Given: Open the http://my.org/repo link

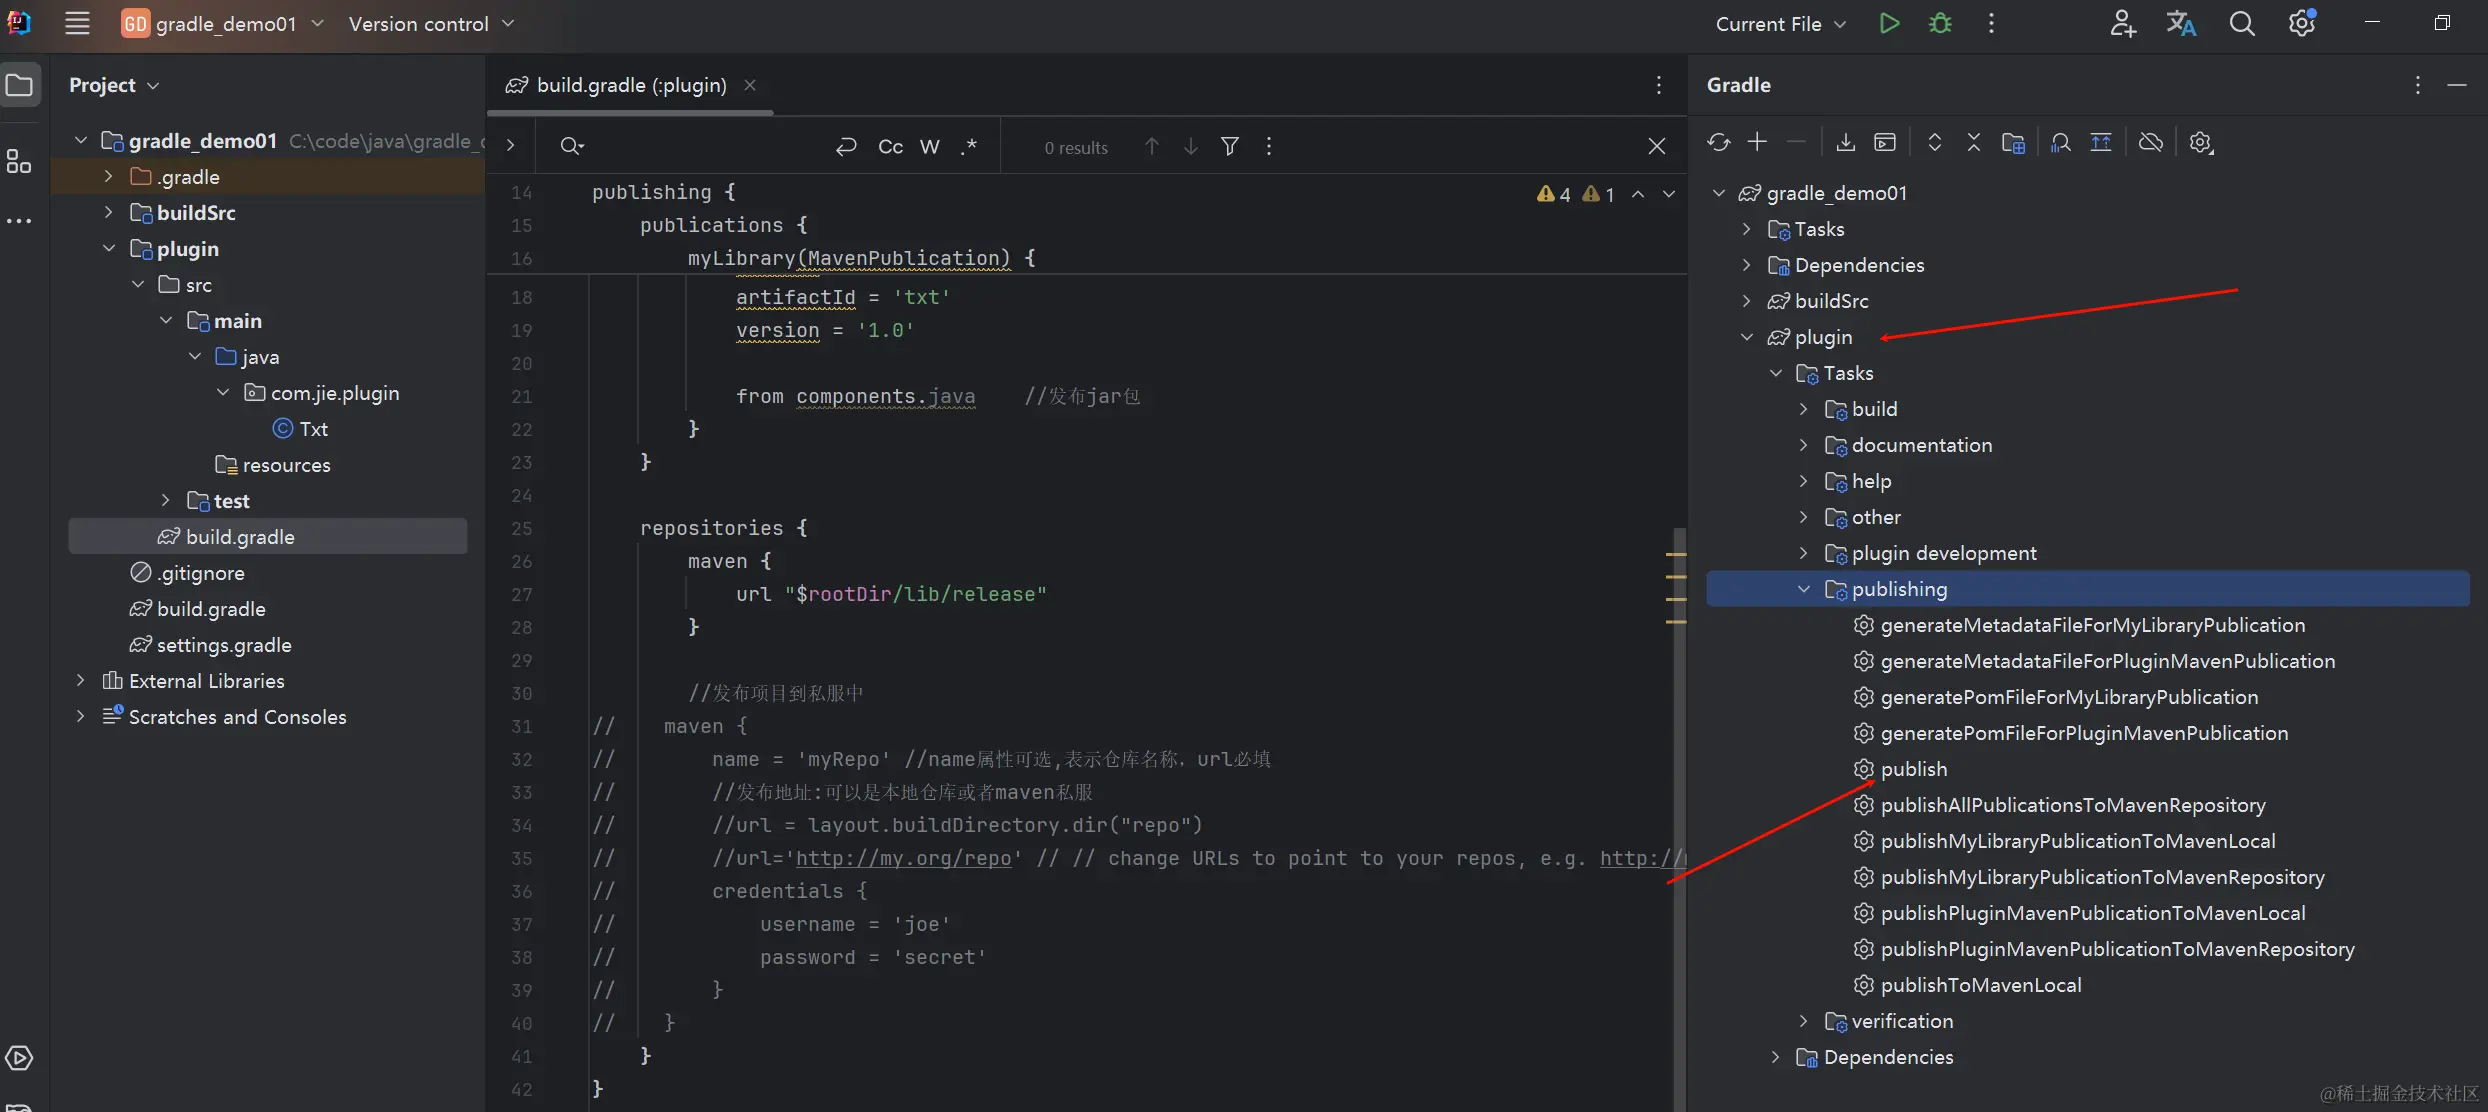Looking at the screenshot, I should [x=903, y=858].
